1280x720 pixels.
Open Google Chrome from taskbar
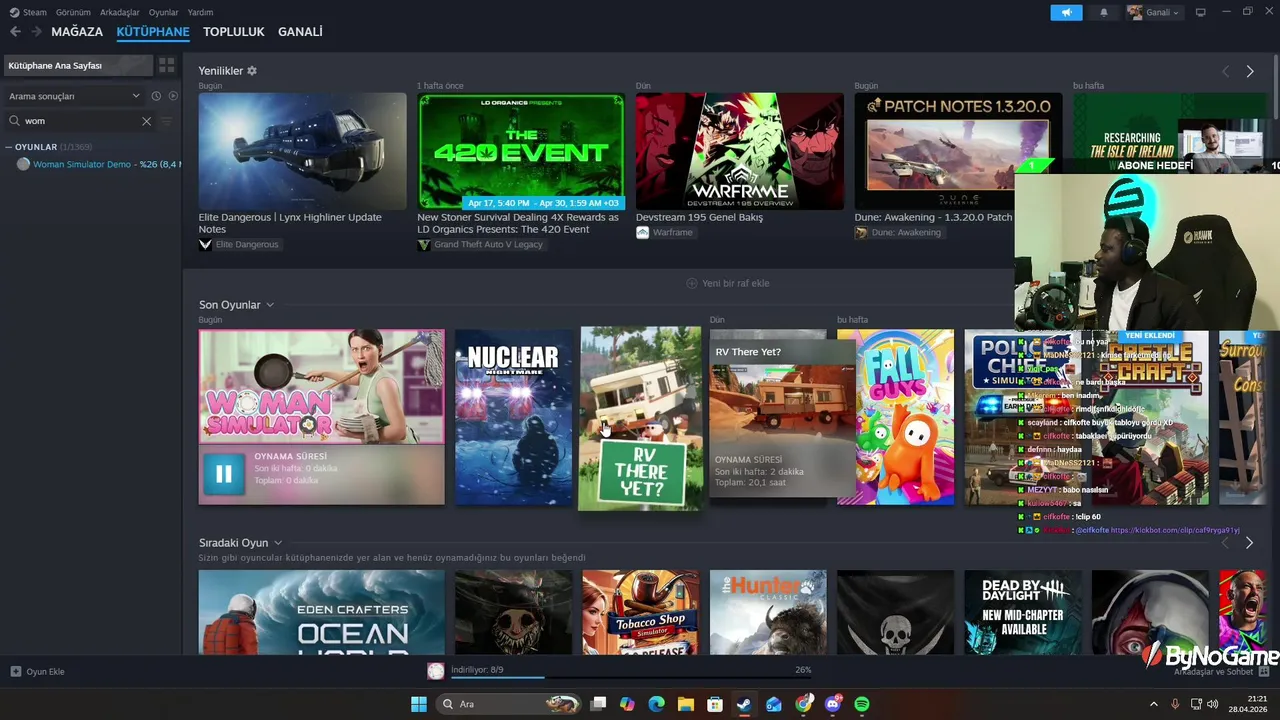[804, 704]
